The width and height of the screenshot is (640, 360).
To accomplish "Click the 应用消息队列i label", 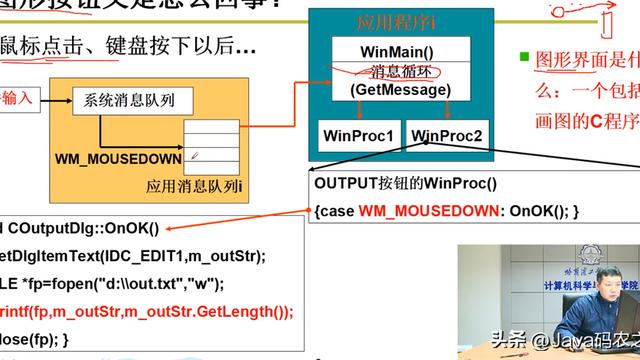I will coord(194,187).
